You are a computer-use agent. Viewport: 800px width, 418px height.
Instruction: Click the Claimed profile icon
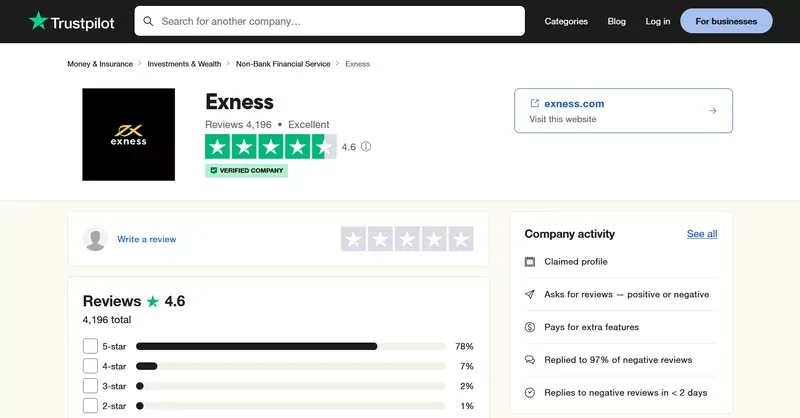pos(530,262)
